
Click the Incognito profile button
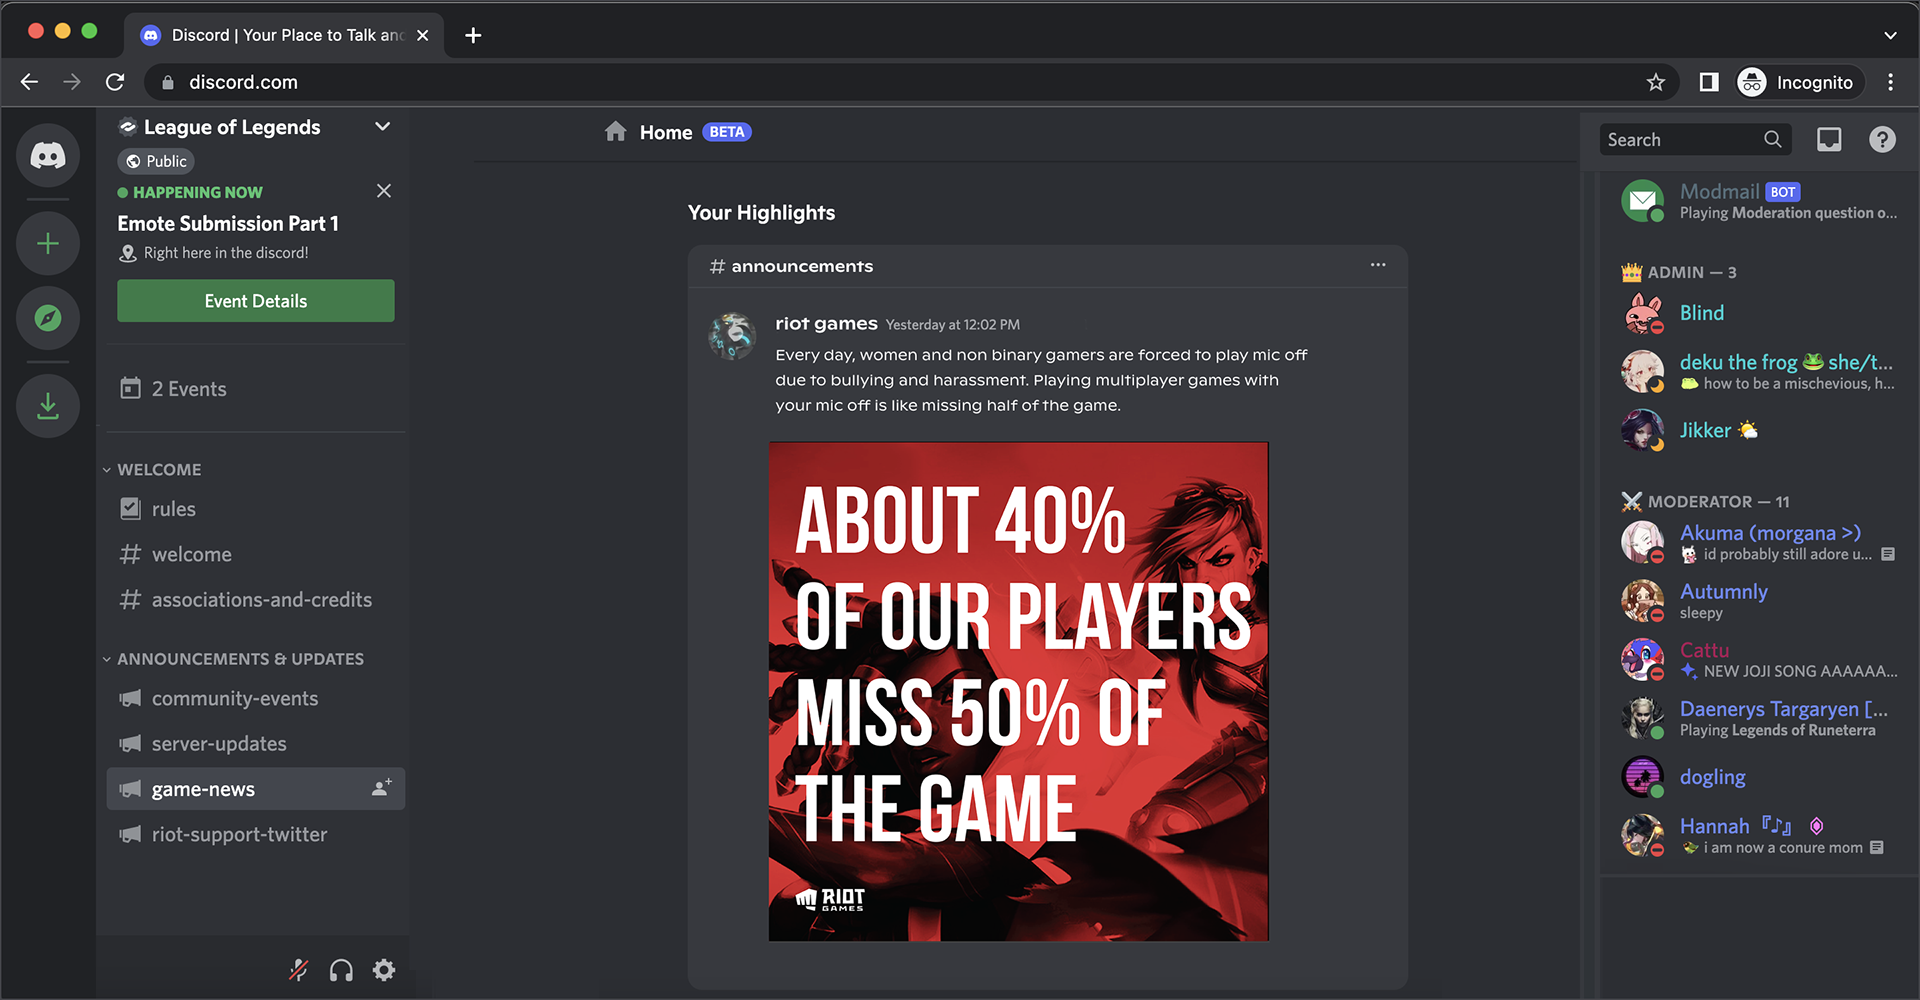(x=1801, y=82)
